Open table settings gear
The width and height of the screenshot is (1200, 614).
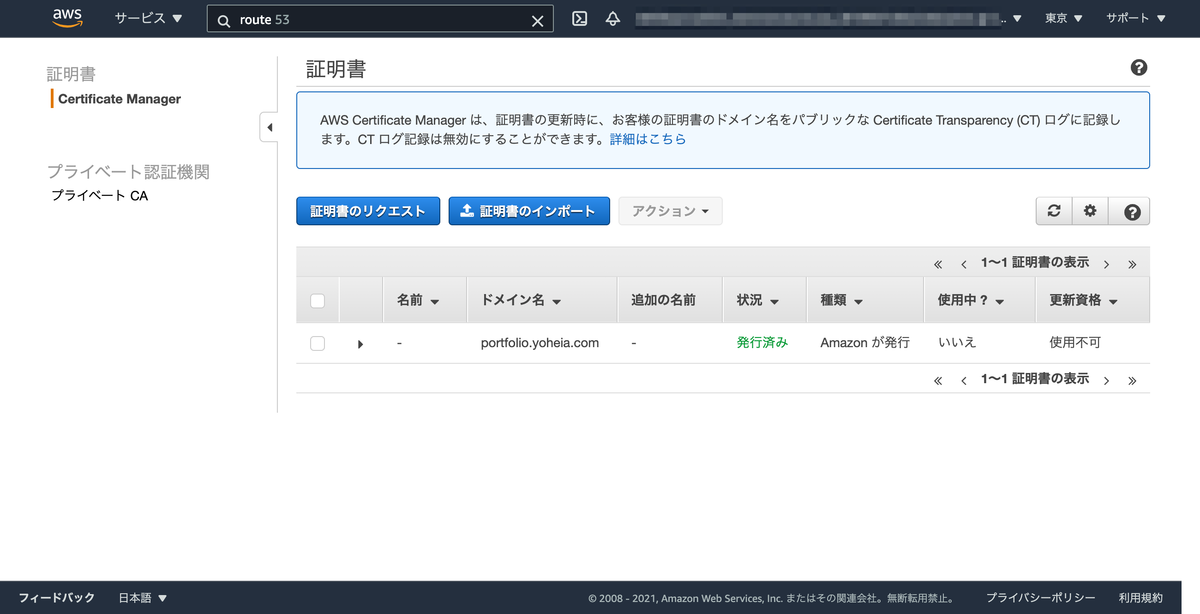[1091, 211]
